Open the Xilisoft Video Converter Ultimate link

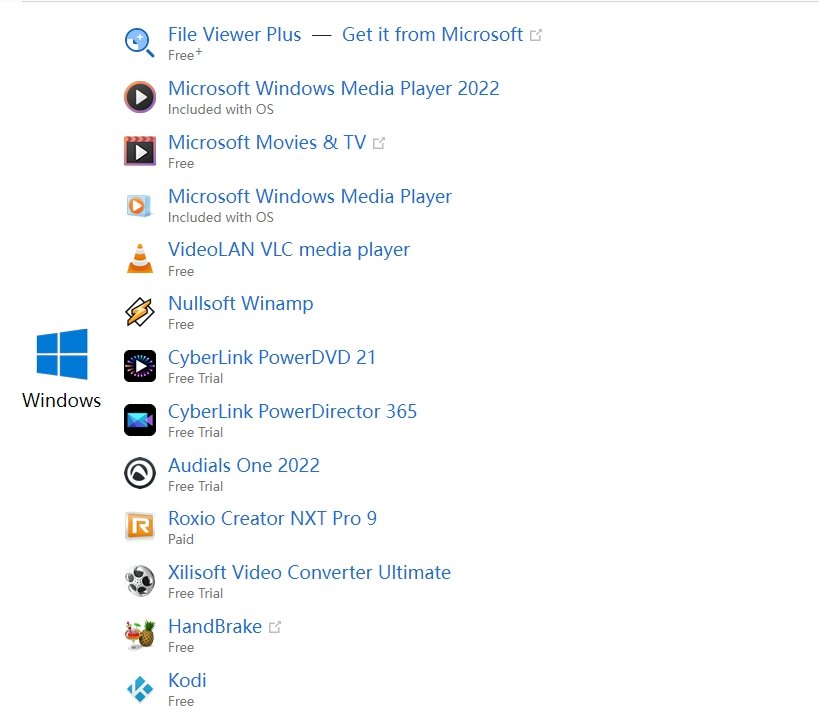pos(309,572)
